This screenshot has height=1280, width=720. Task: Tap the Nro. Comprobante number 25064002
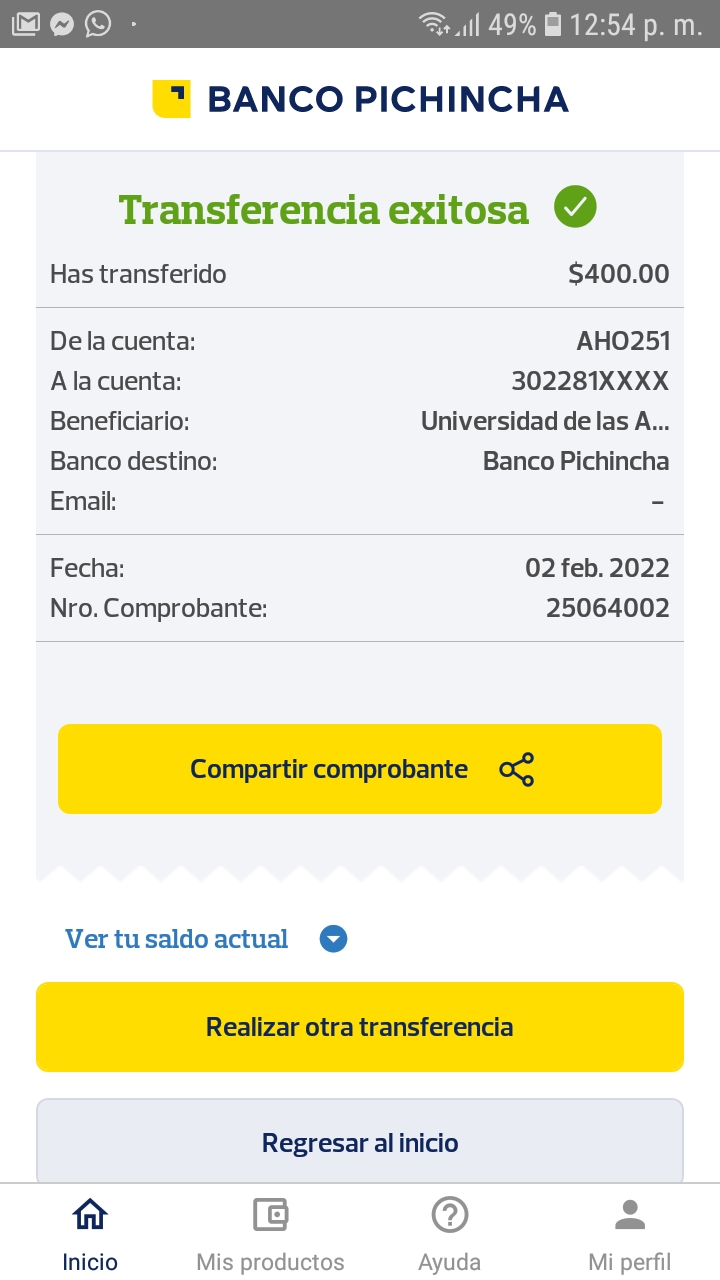click(607, 608)
